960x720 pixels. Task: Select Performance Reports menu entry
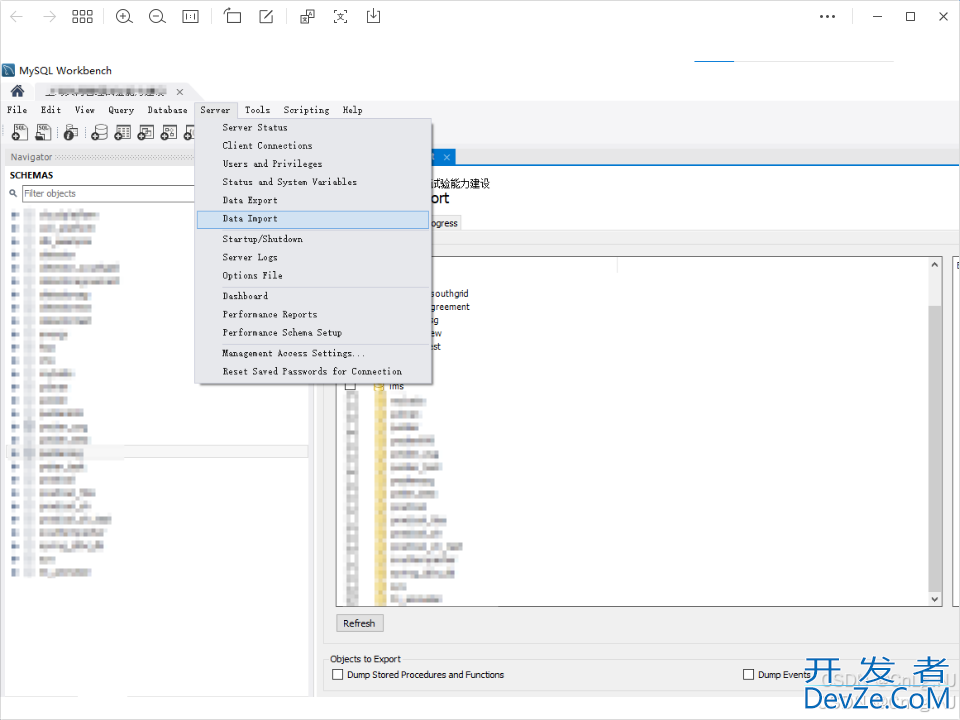pos(313,314)
